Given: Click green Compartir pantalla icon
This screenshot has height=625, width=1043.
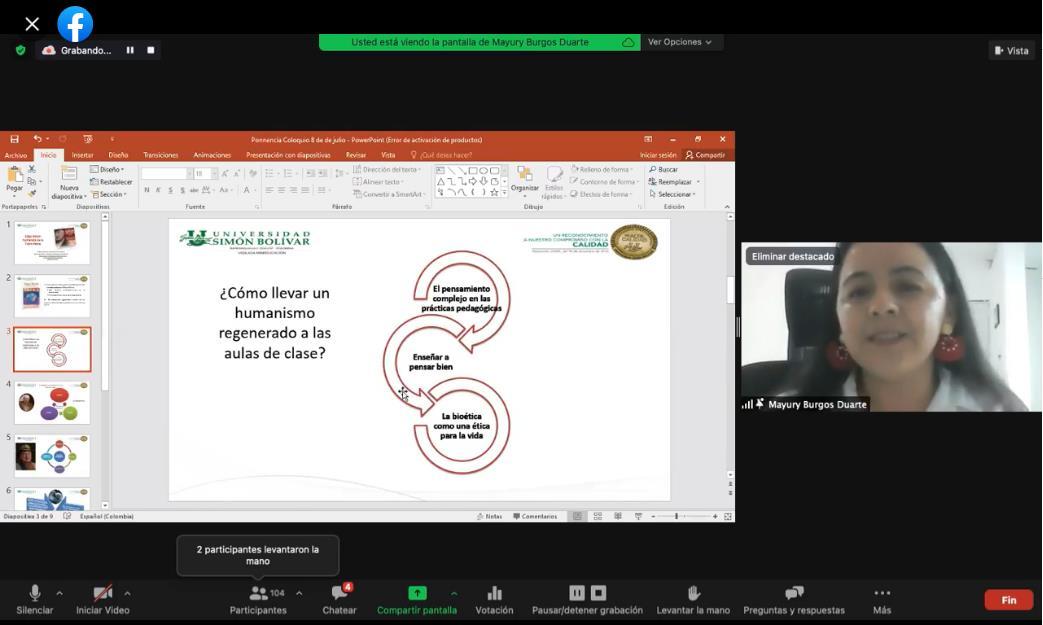Looking at the screenshot, I should (x=417, y=592).
